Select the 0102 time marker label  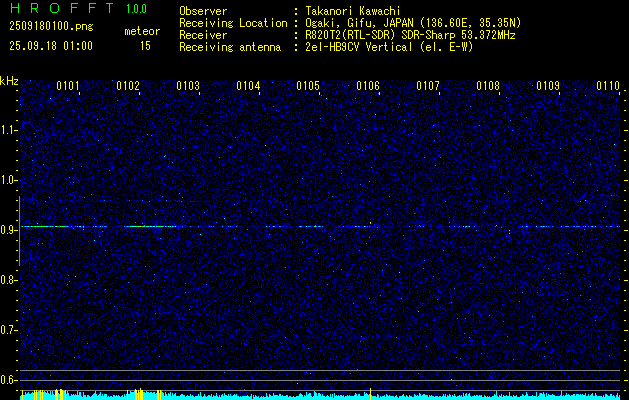[x=128, y=86]
